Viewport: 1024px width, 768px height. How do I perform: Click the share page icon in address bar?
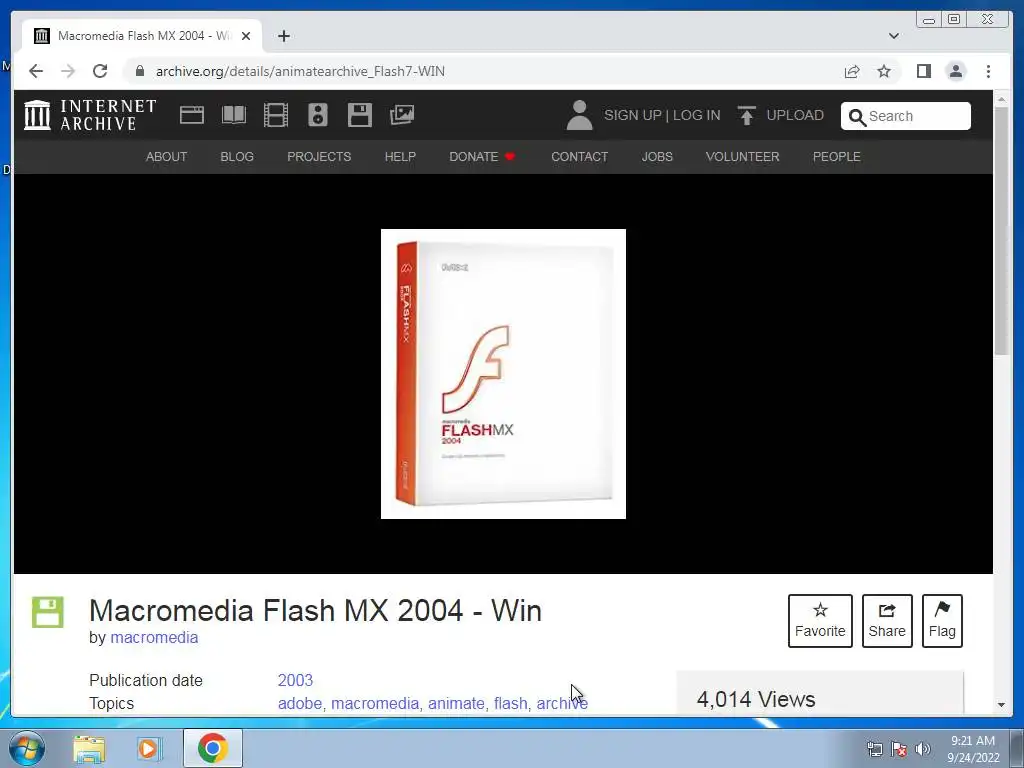pyautogui.click(x=852, y=72)
